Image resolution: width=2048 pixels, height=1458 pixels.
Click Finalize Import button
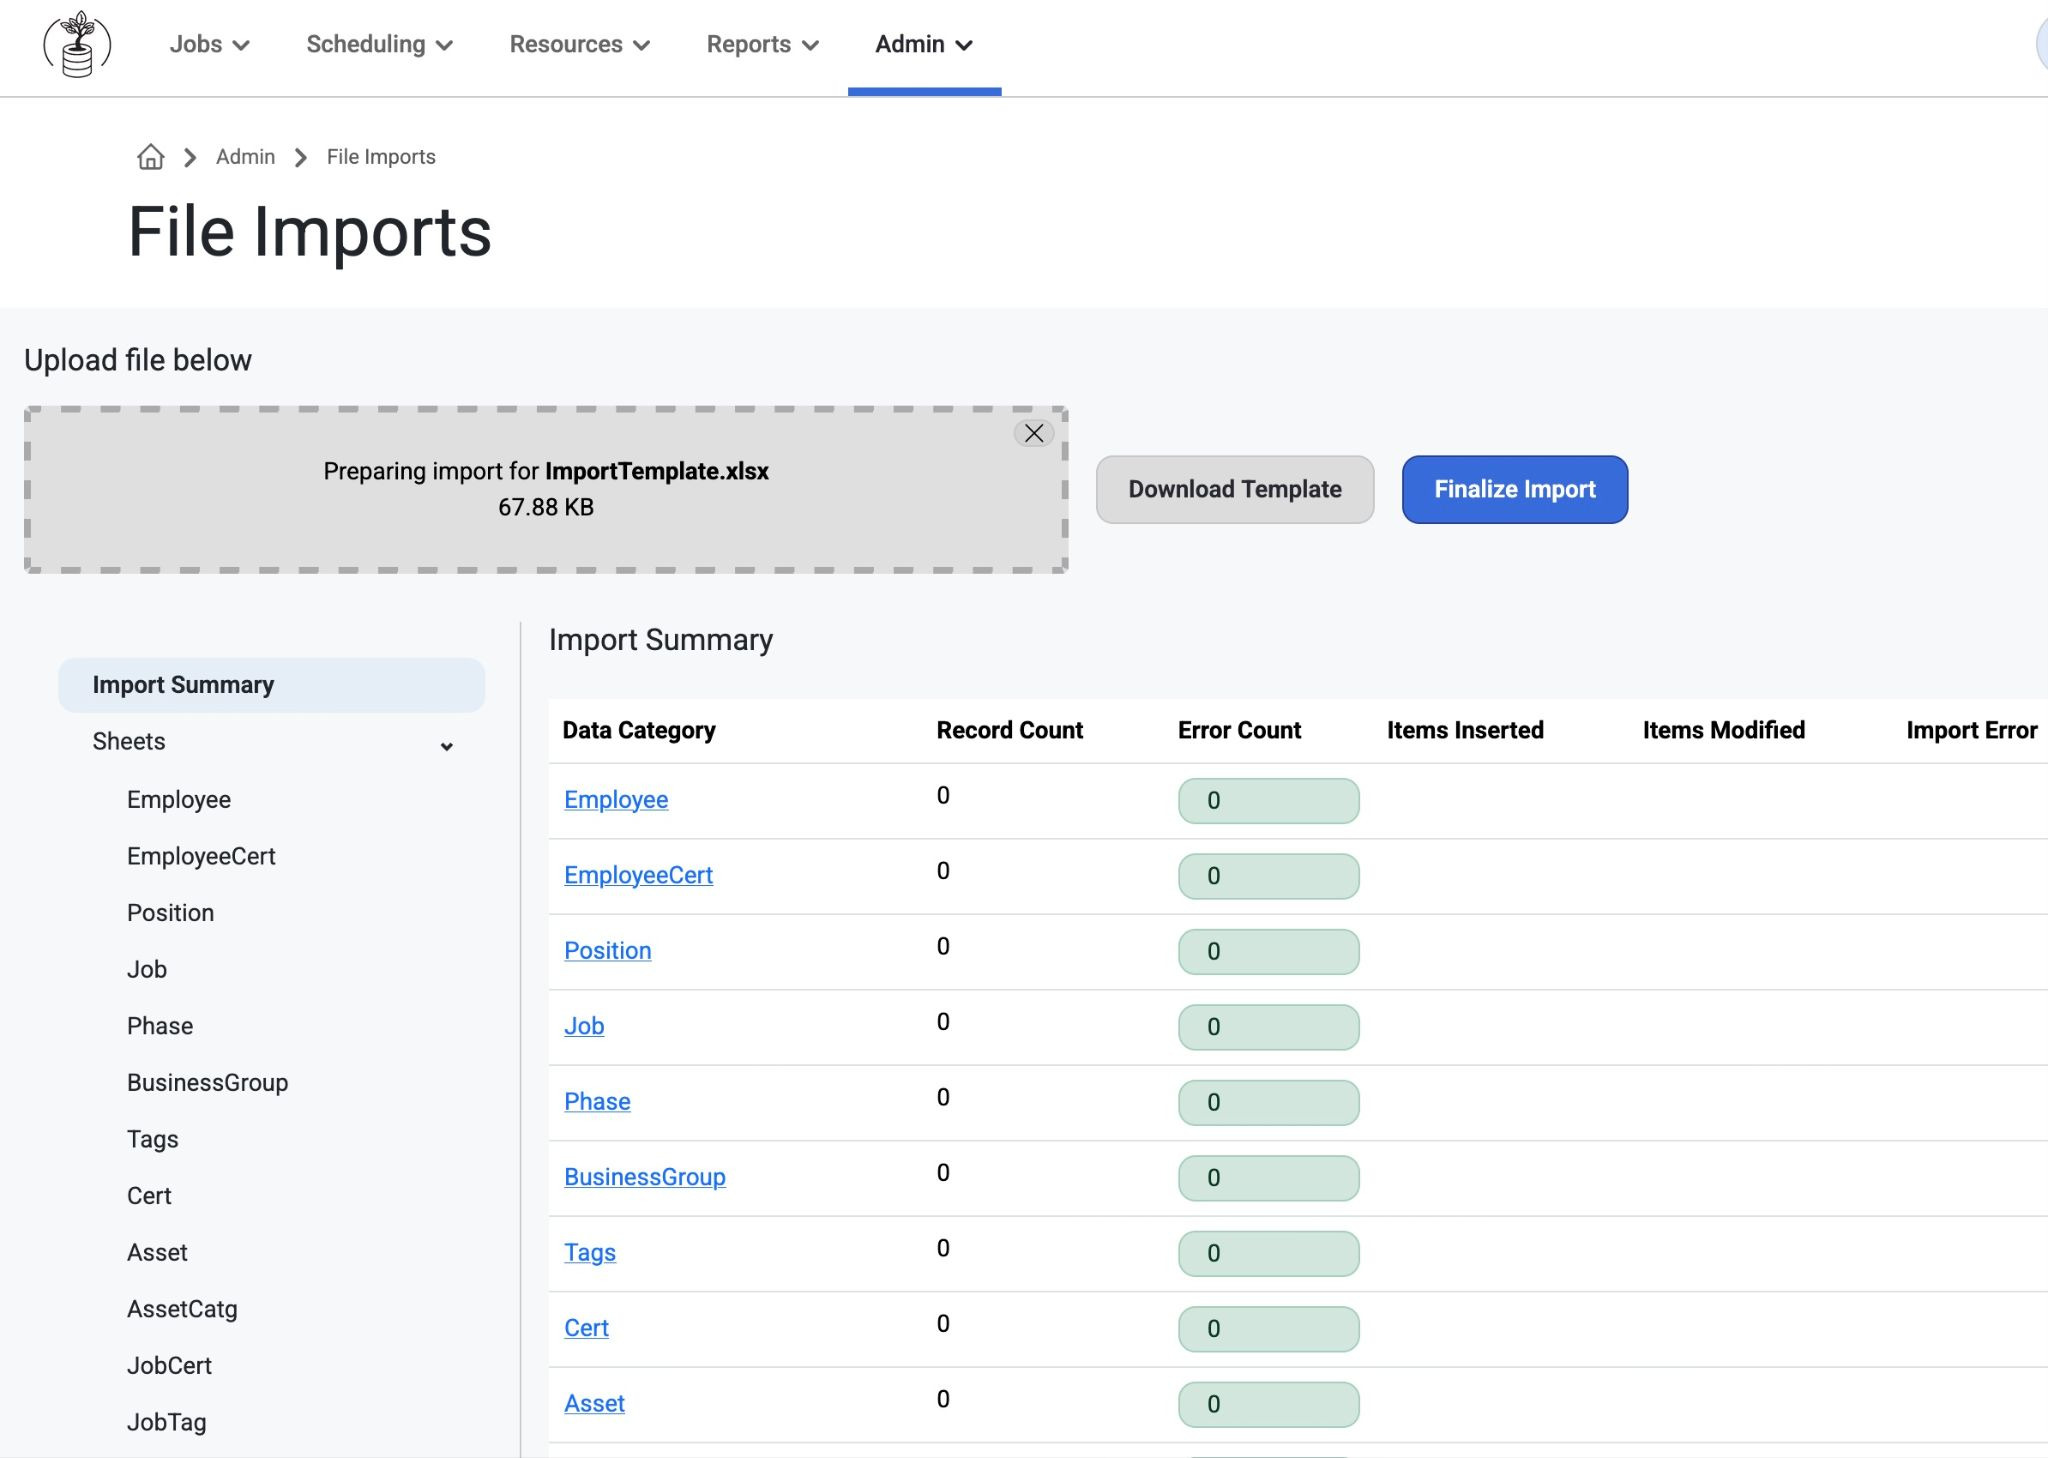[1515, 489]
